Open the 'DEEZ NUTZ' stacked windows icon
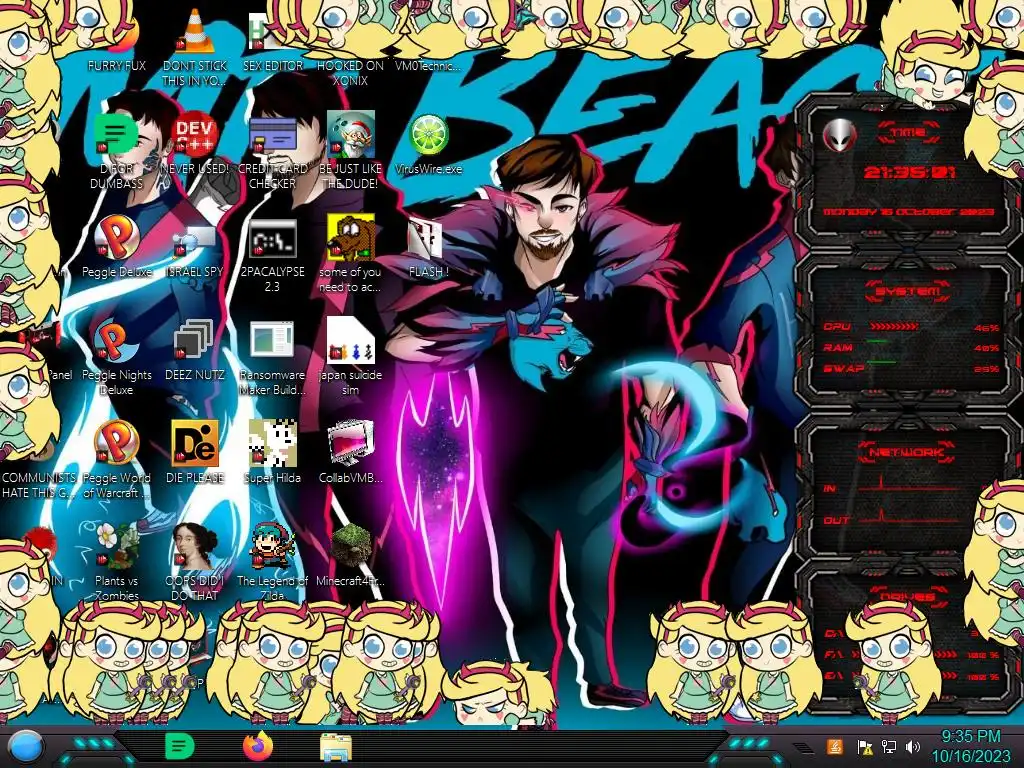The width and height of the screenshot is (1024, 768). point(195,341)
